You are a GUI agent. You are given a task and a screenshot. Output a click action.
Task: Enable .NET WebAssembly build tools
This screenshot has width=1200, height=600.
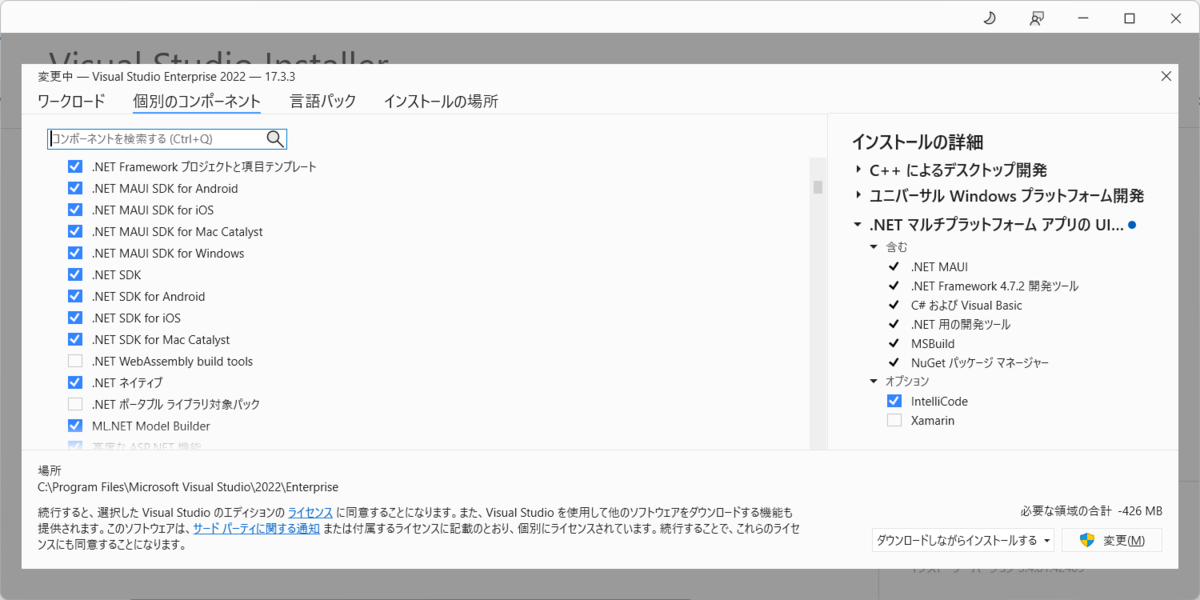point(75,361)
